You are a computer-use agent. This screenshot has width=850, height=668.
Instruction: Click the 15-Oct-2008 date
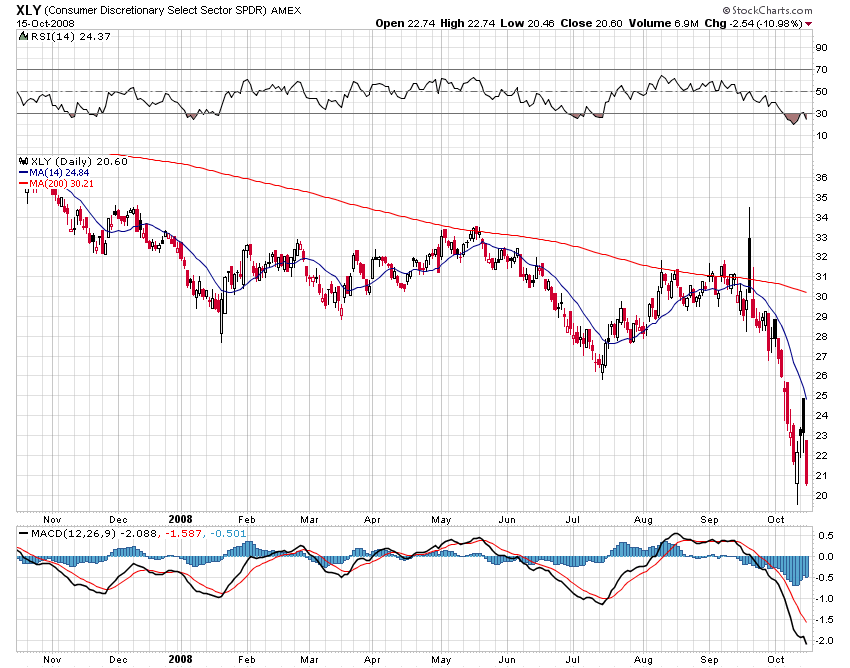click(x=46, y=24)
